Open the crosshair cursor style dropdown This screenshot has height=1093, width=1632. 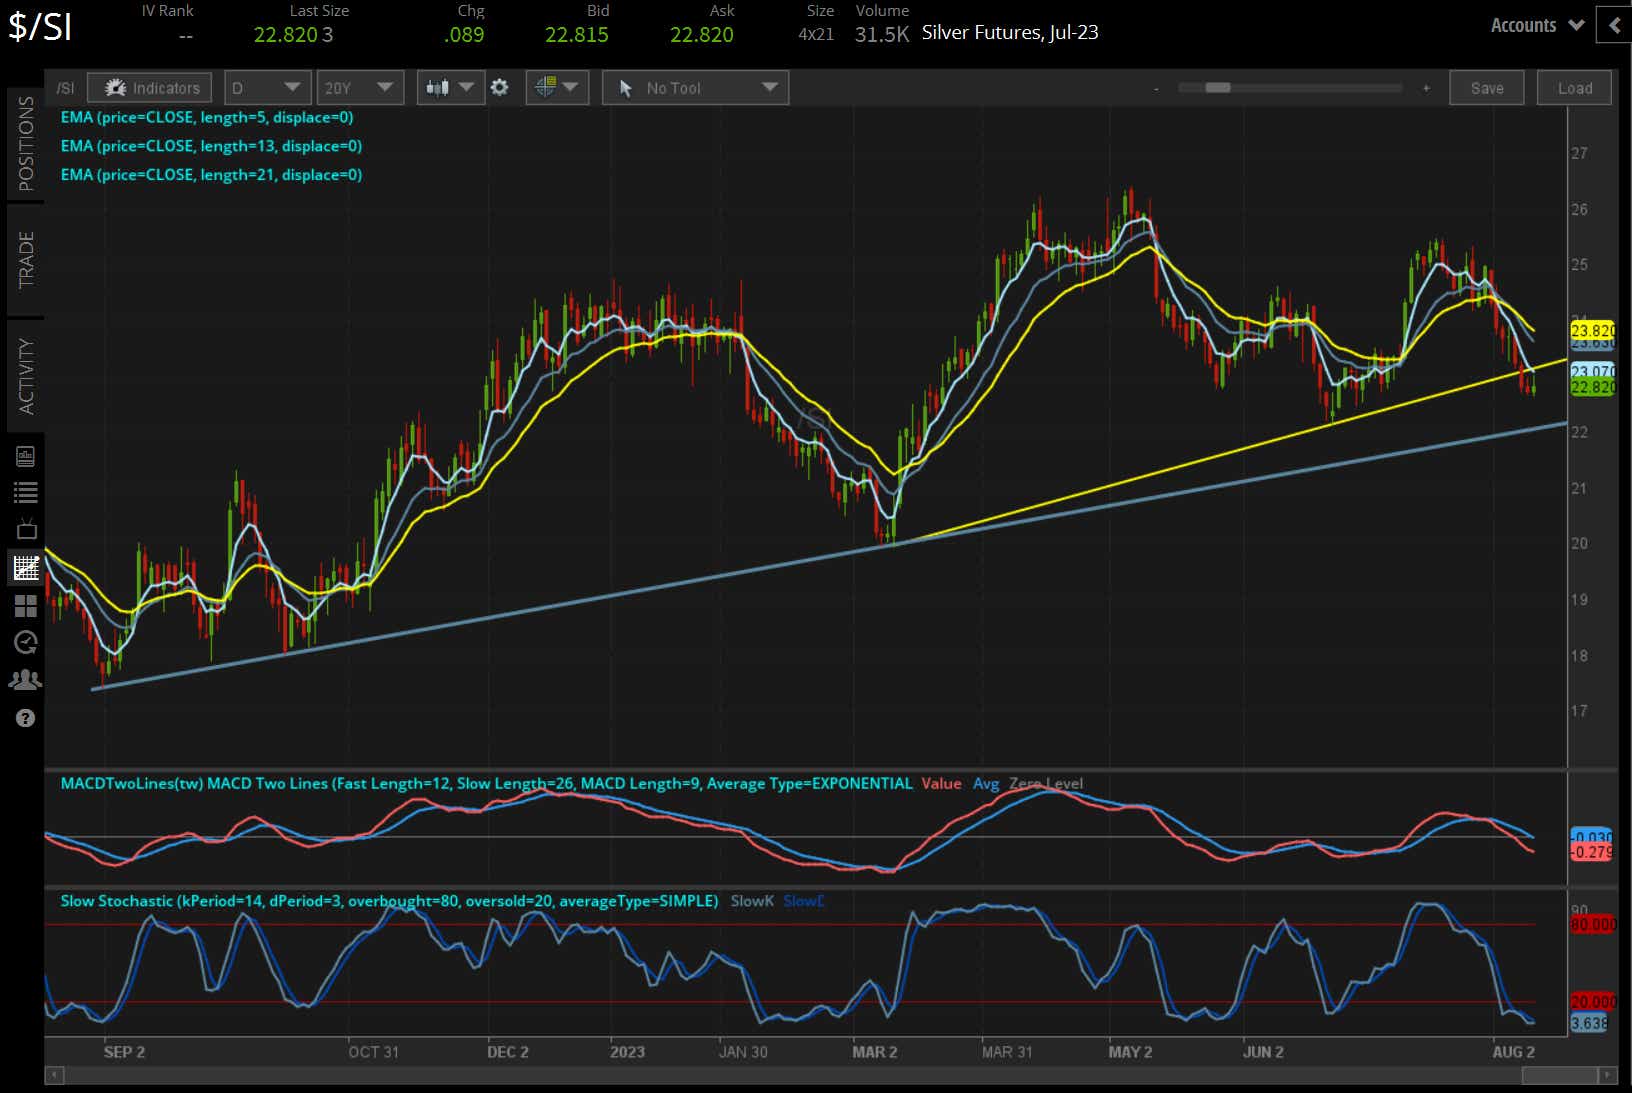(x=557, y=88)
